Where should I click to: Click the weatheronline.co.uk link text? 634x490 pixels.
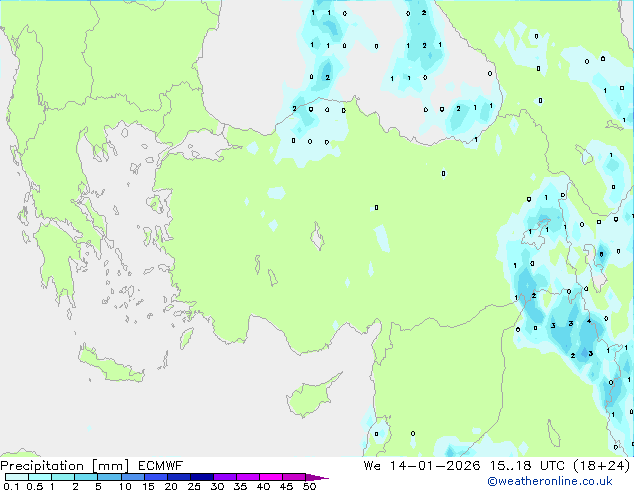(550, 481)
